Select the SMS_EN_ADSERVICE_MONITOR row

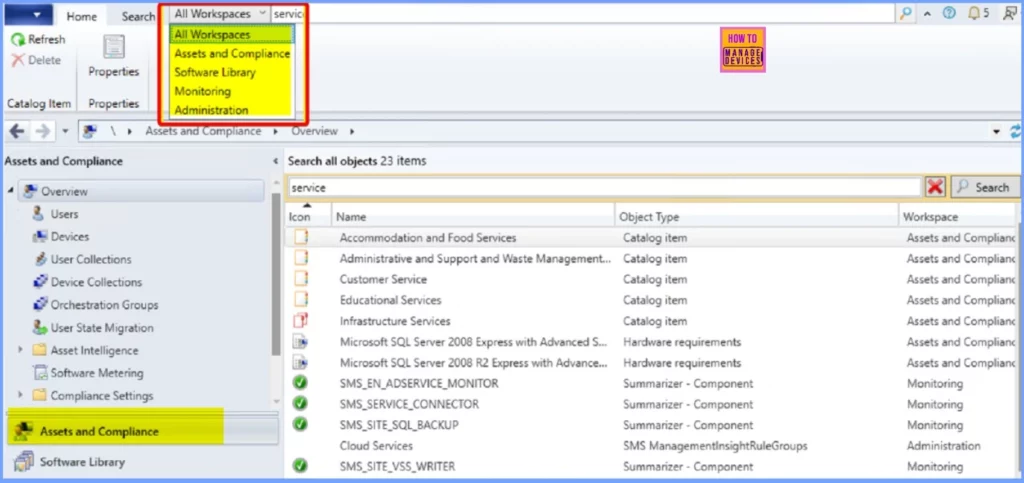pyautogui.click(x=651, y=383)
